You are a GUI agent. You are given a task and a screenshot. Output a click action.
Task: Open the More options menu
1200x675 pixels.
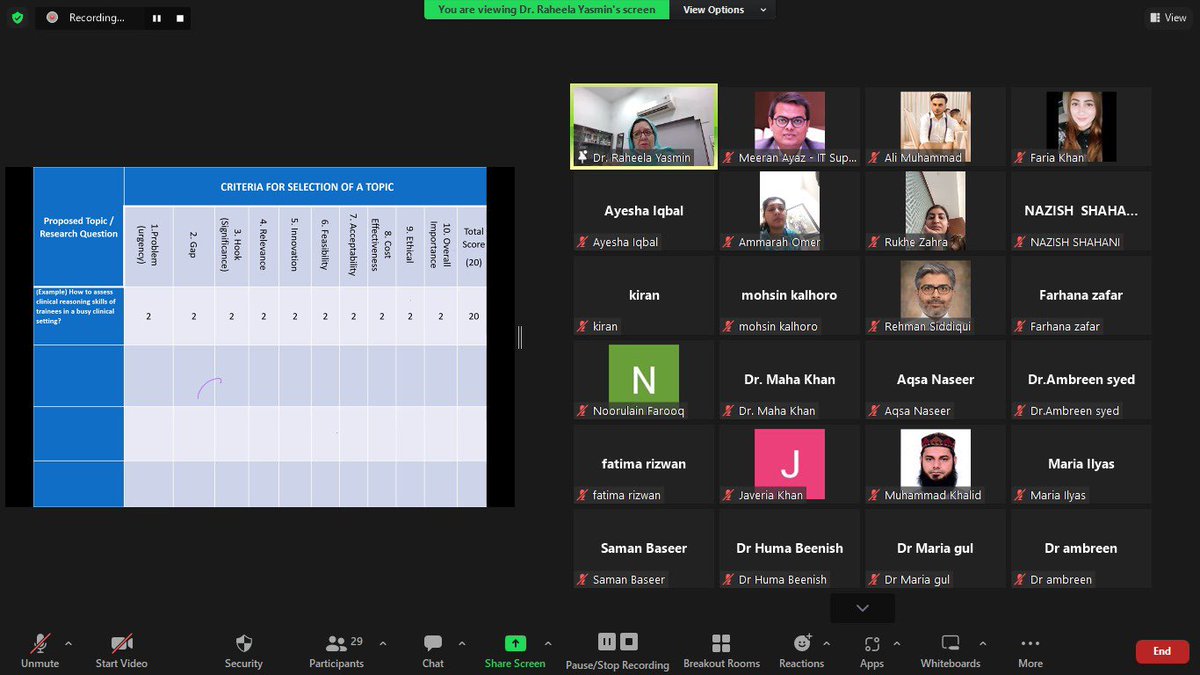(1030, 650)
